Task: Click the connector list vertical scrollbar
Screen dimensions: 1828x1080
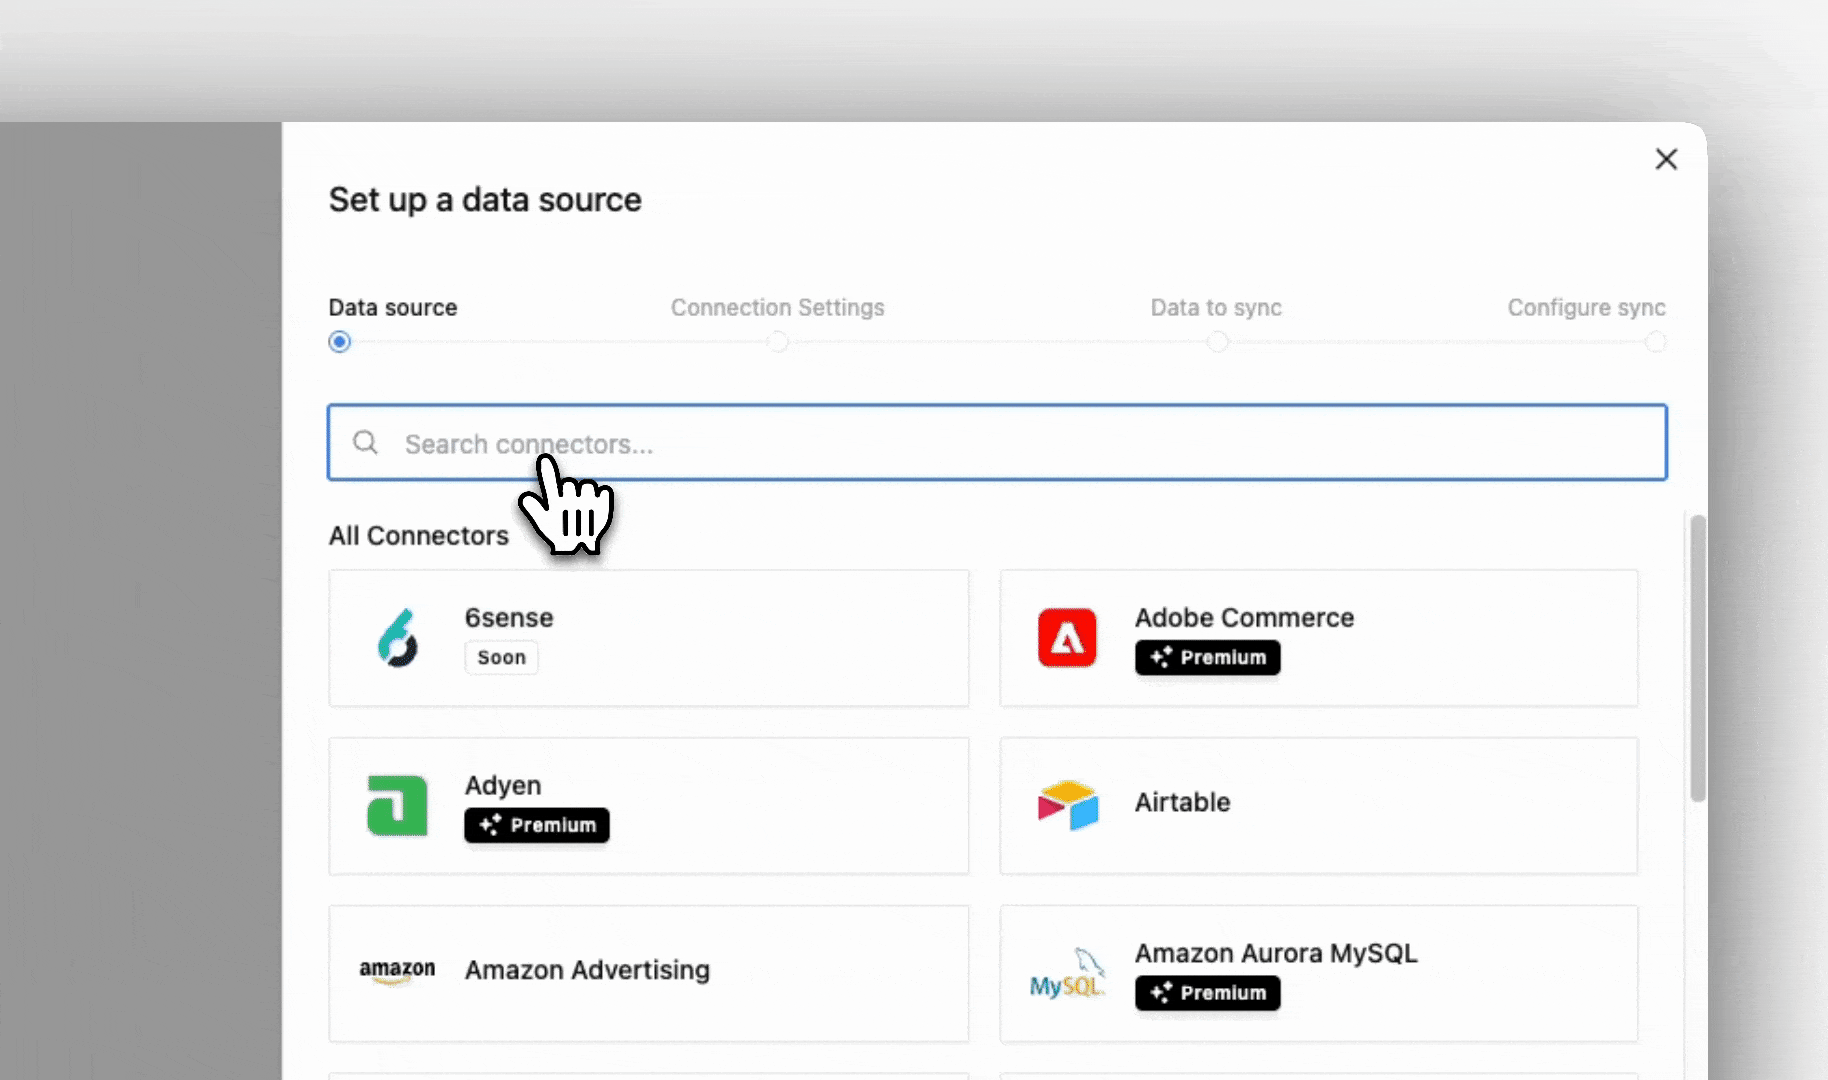Action: coord(1697,658)
